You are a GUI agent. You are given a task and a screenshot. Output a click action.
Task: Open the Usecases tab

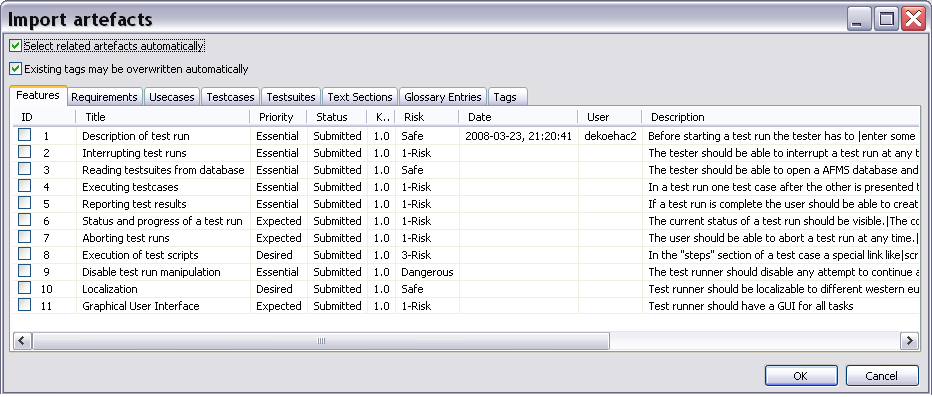pyautogui.click(x=172, y=97)
